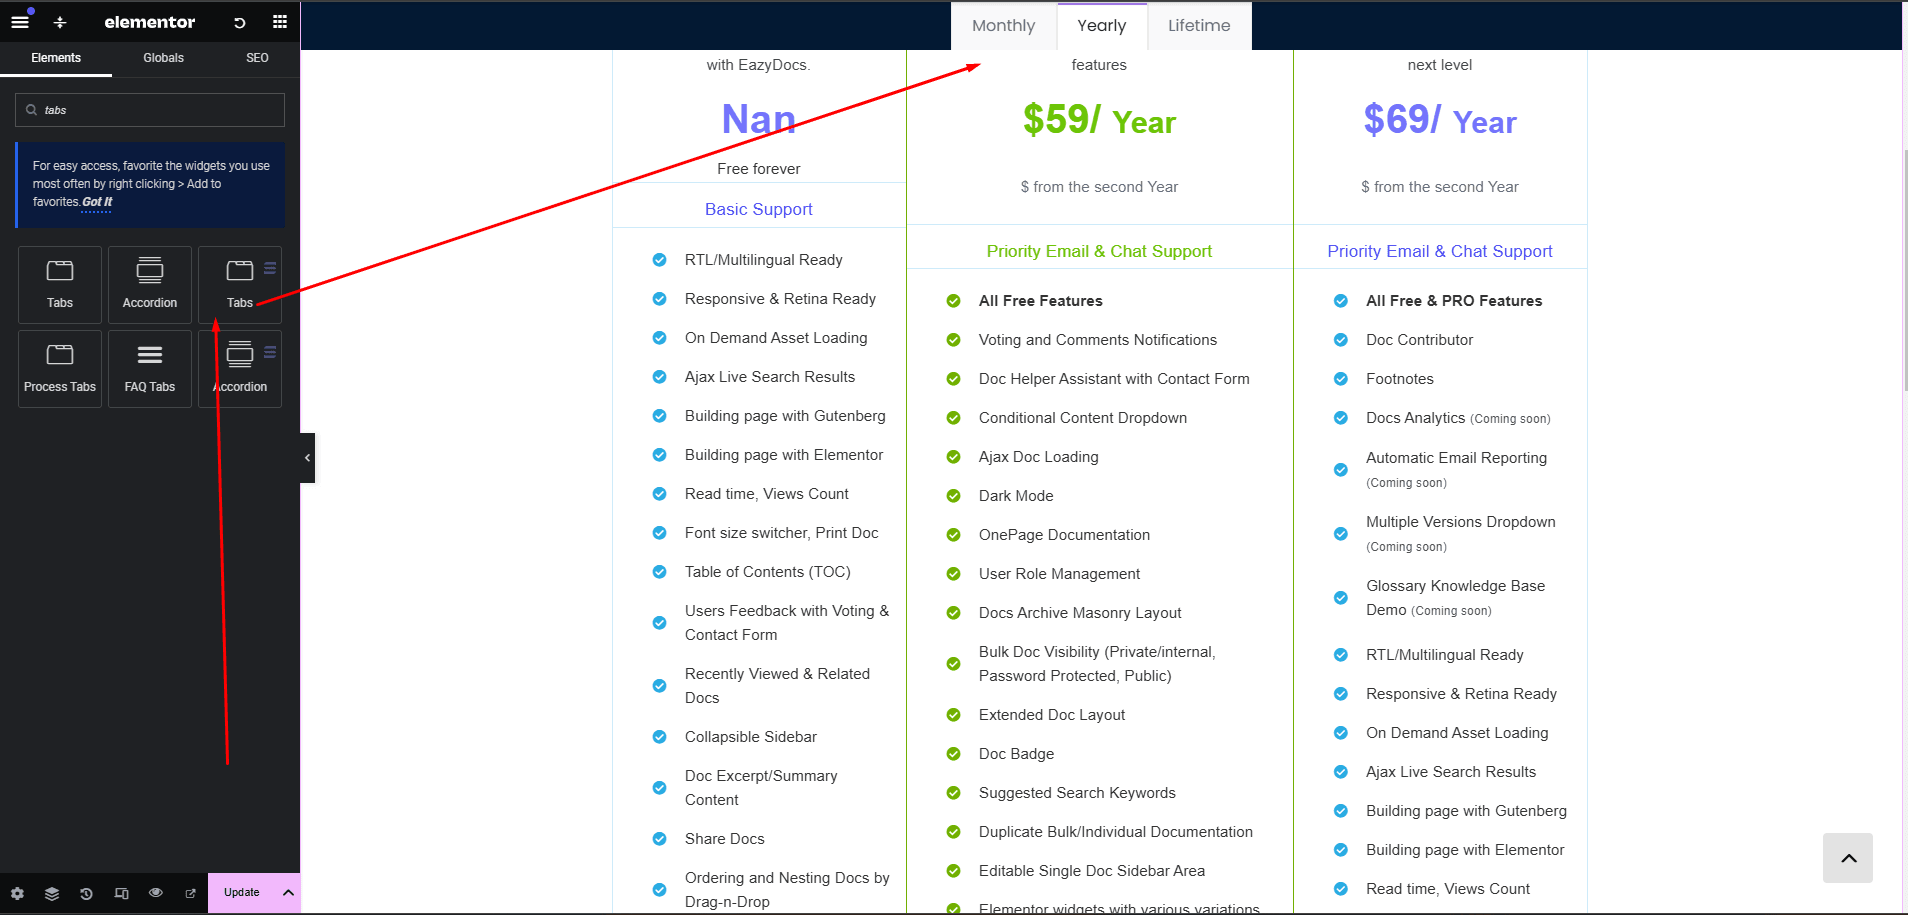Viewport: 1908px width, 915px height.
Task: Click the external link icon in footer
Action: tap(190, 893)
